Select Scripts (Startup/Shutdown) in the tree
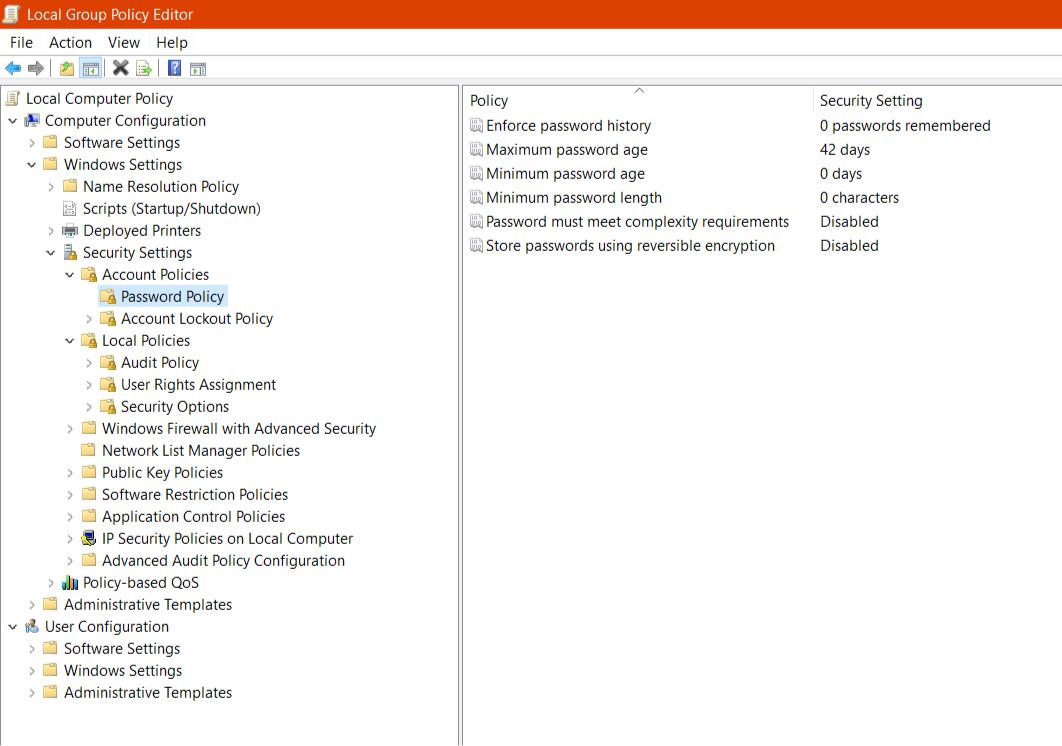Viewport: 1062px width, 746px height. pos(171,209)
